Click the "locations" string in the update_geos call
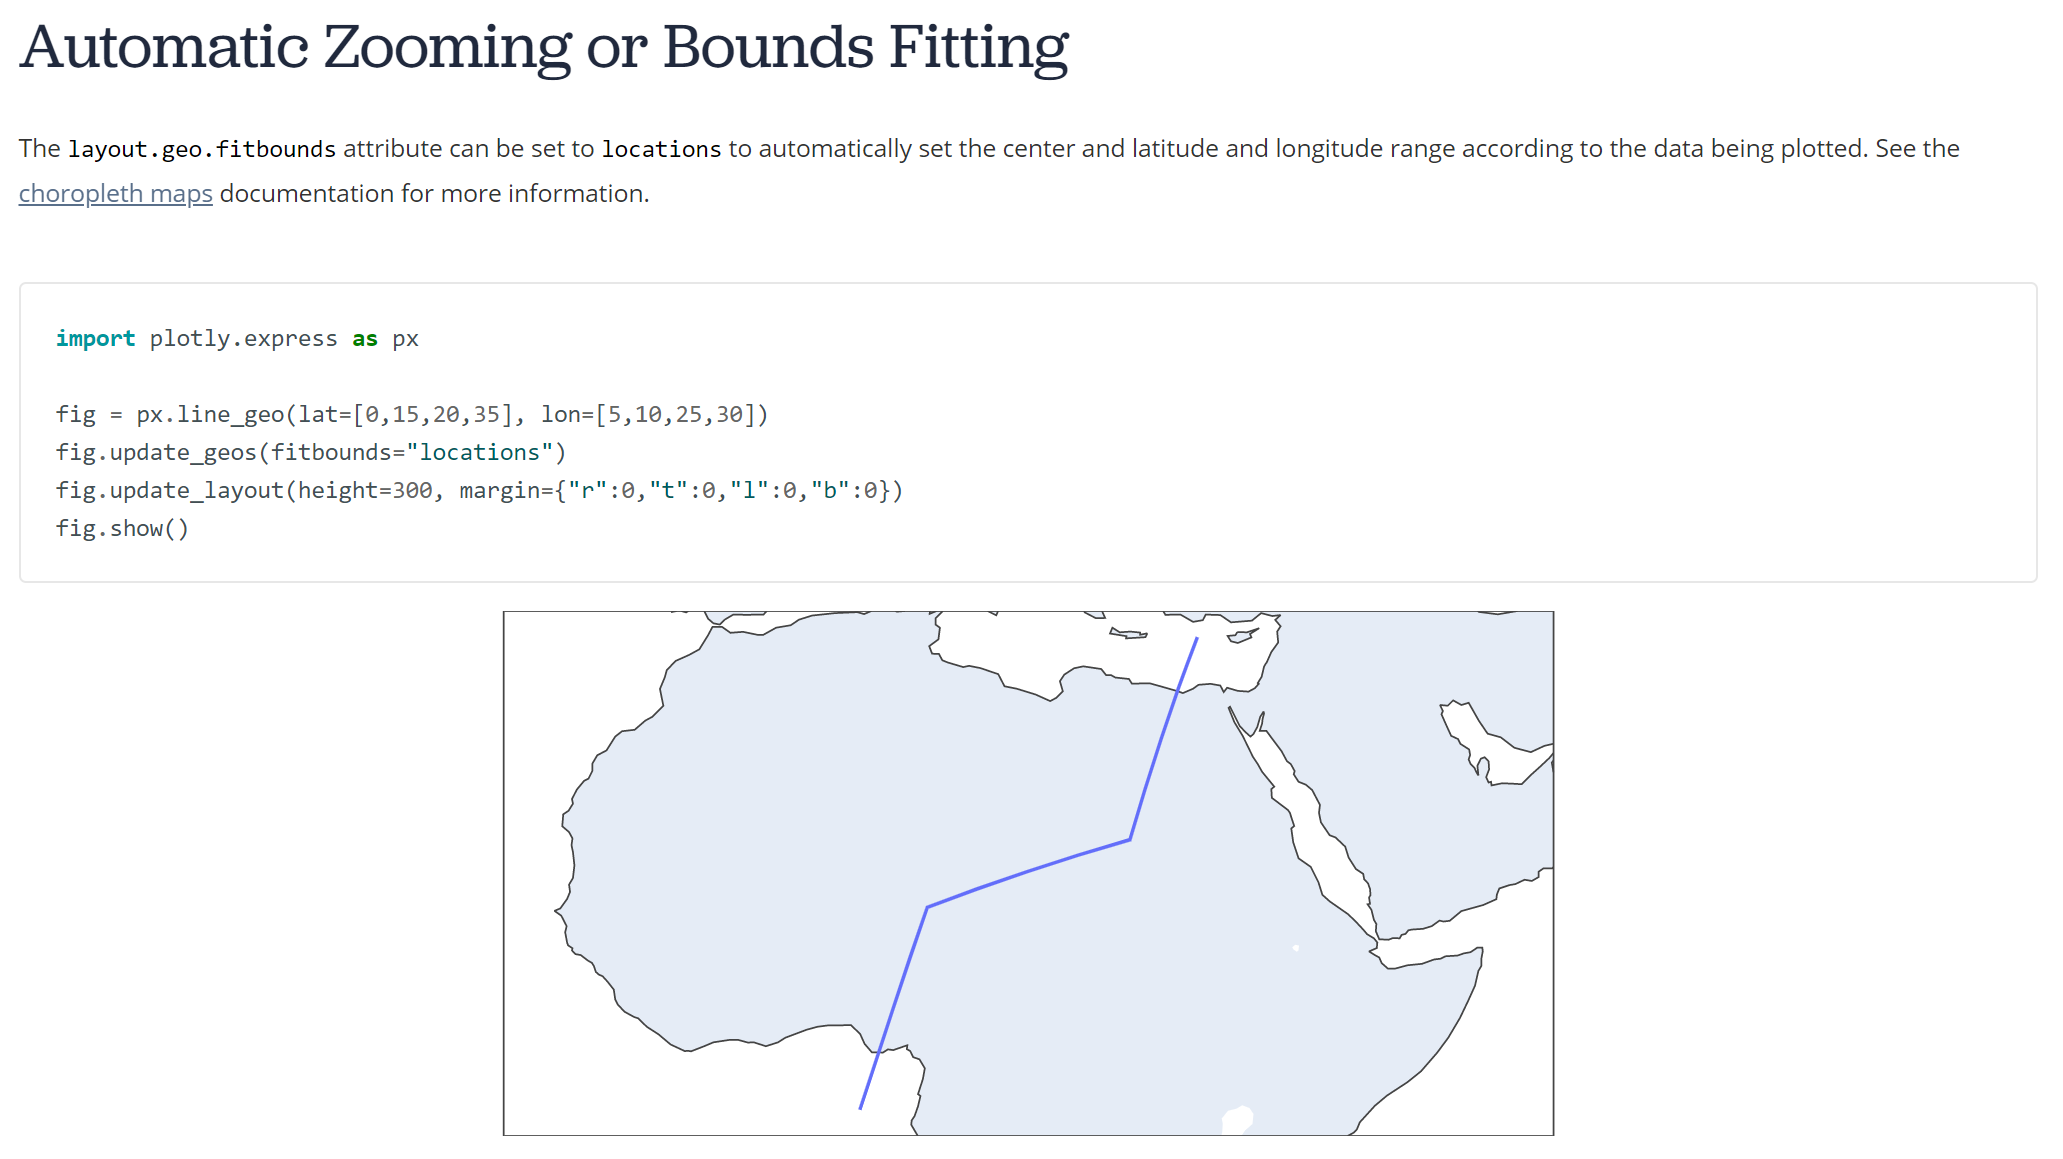The width and height of the screenshot is (2063, 1159). (479, 452)
